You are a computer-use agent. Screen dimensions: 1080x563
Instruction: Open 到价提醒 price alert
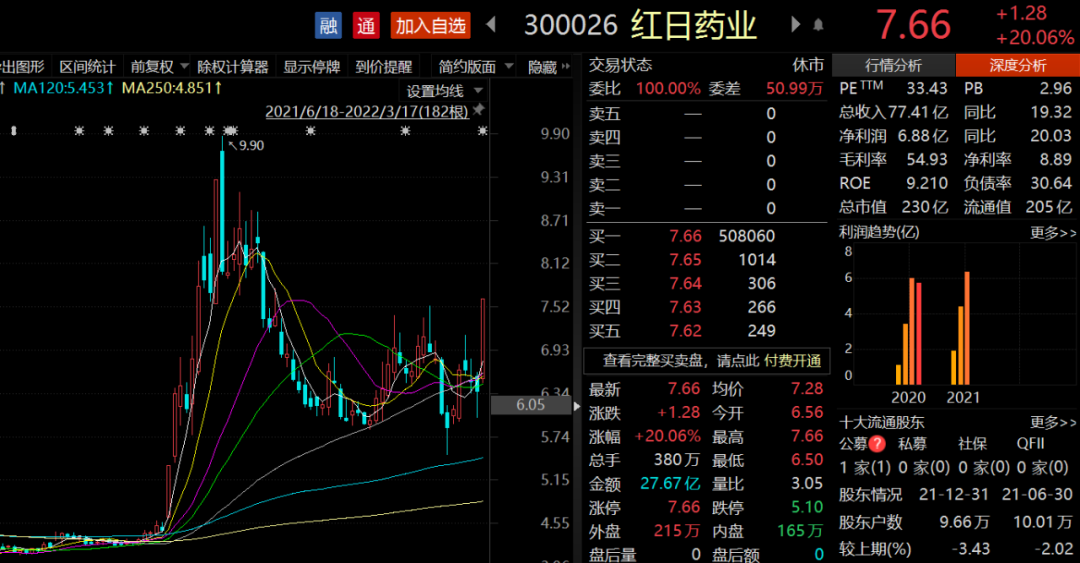(384, 67)
